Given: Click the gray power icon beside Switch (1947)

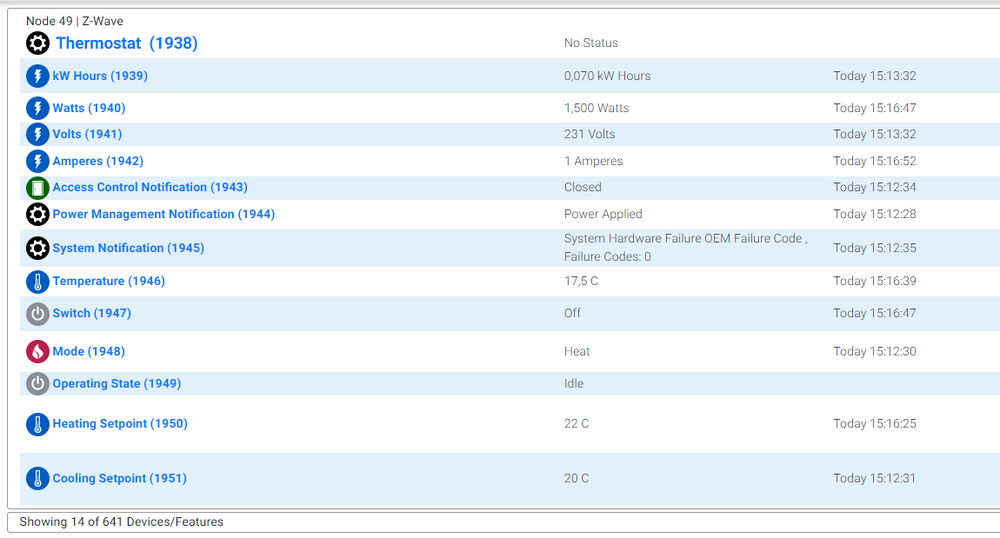Looking at the screenshot, I should click(37, 314).
